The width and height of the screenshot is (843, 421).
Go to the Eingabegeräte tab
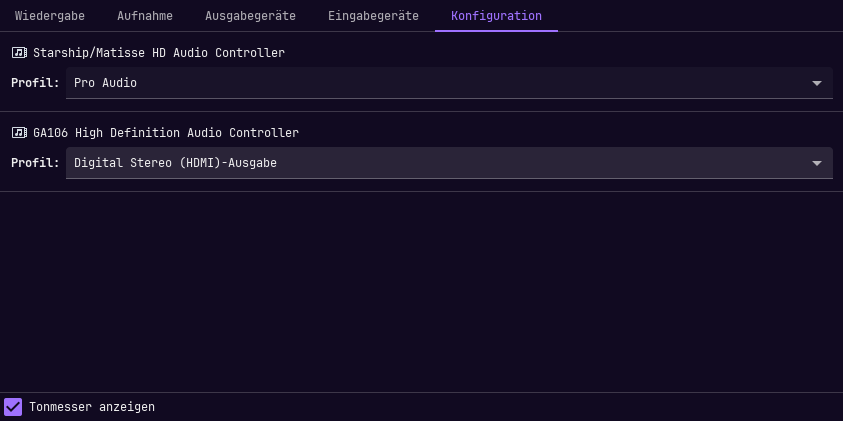(373, 16)
